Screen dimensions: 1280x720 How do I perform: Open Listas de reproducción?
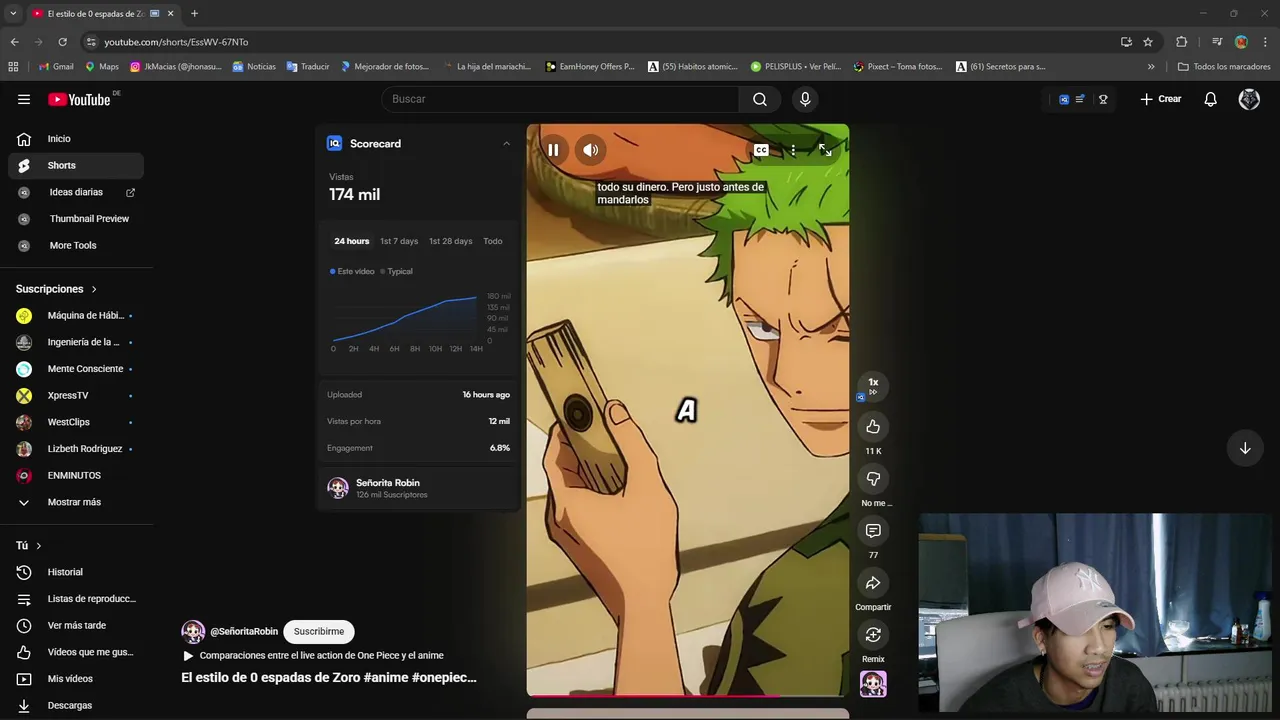pyautogui.click(x=76, y=598)
